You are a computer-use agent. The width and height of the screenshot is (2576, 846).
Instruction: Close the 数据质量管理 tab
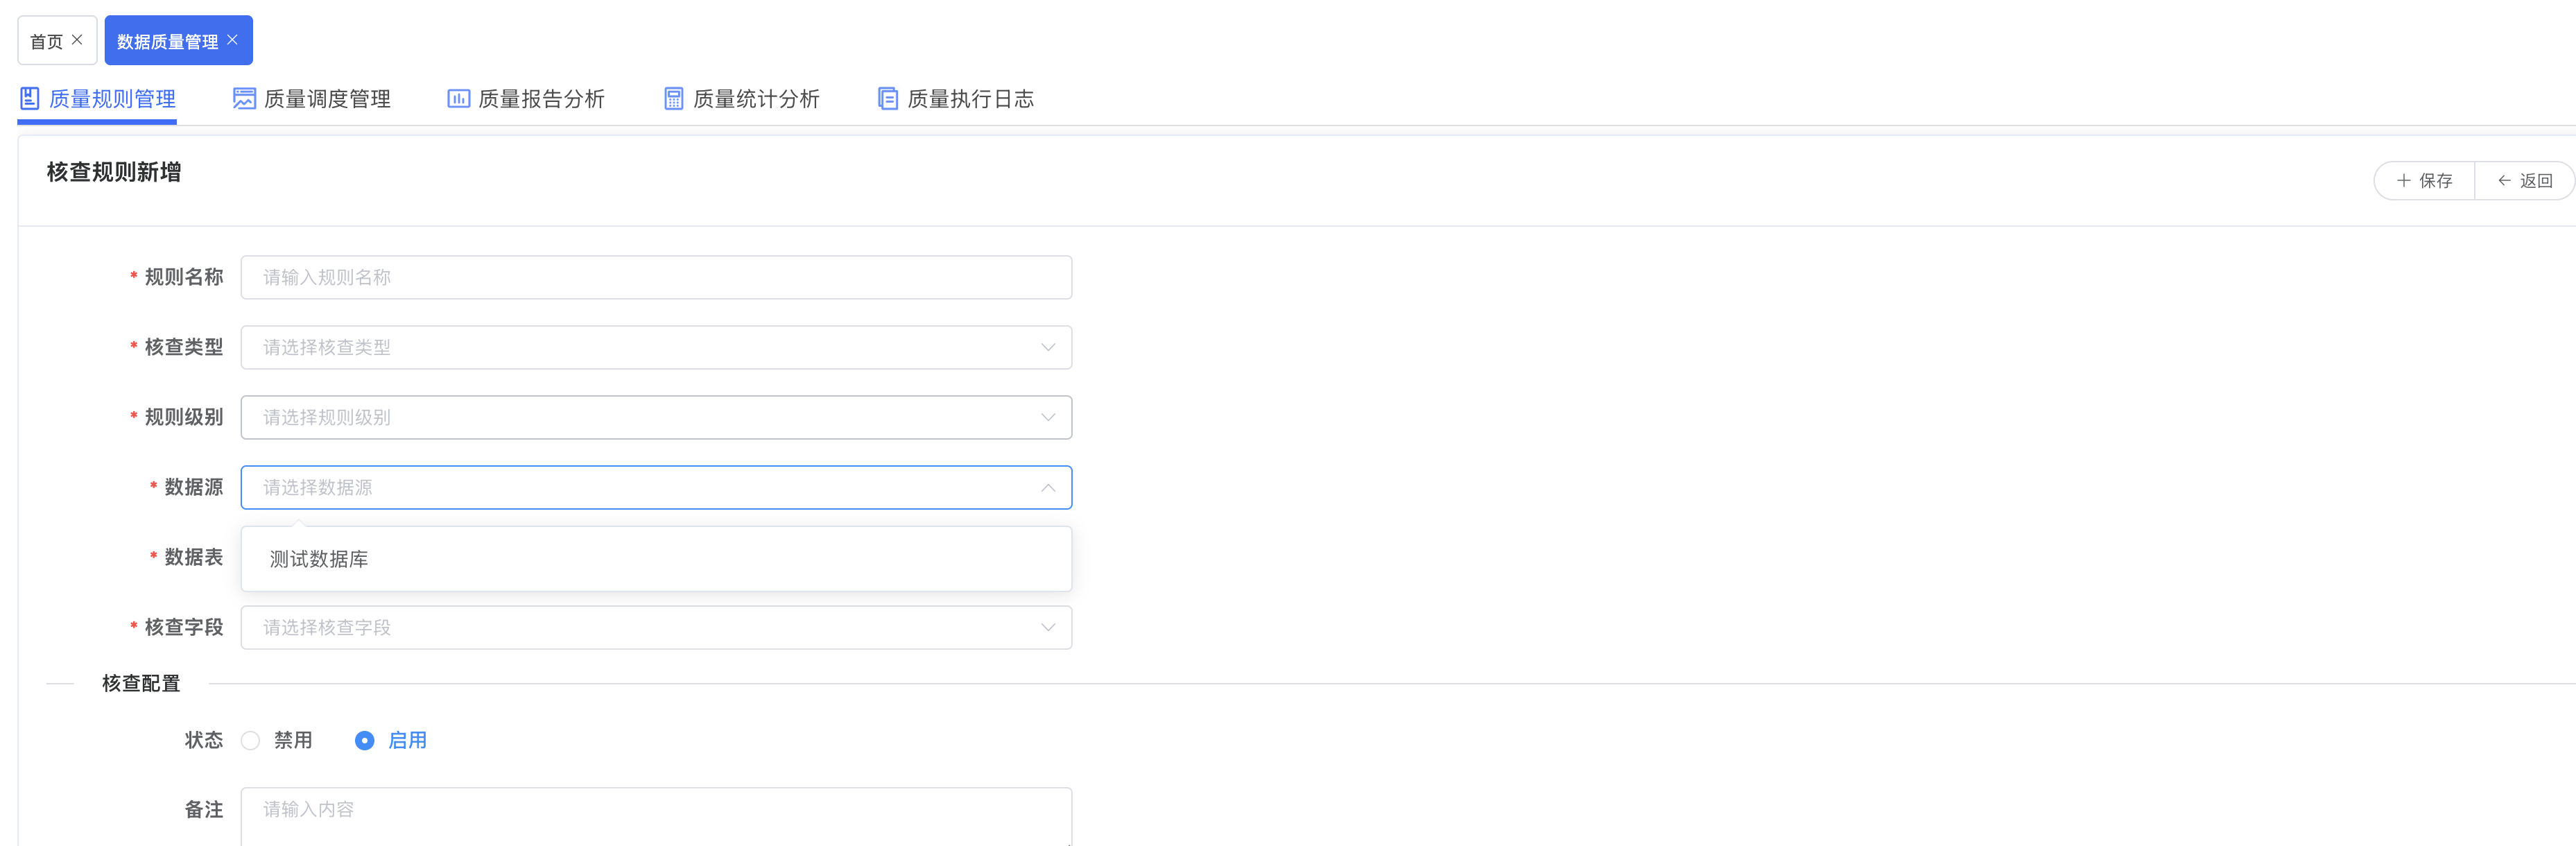click(x=232, y=40)
